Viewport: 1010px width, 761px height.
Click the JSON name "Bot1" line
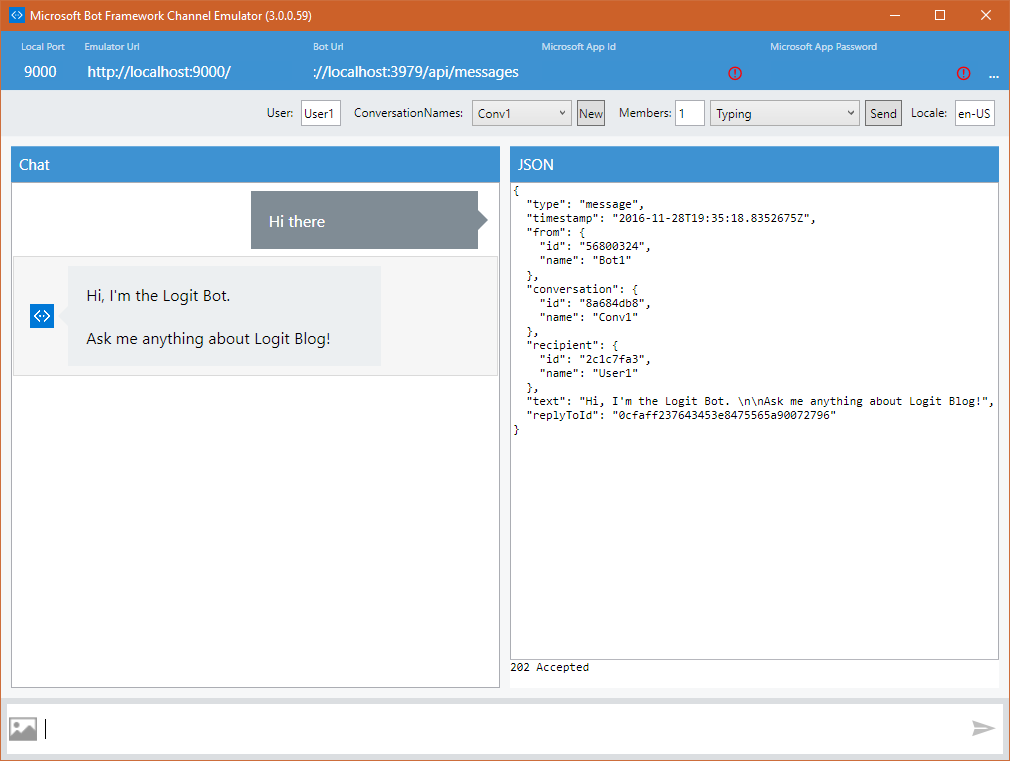(x=586, y=260)
